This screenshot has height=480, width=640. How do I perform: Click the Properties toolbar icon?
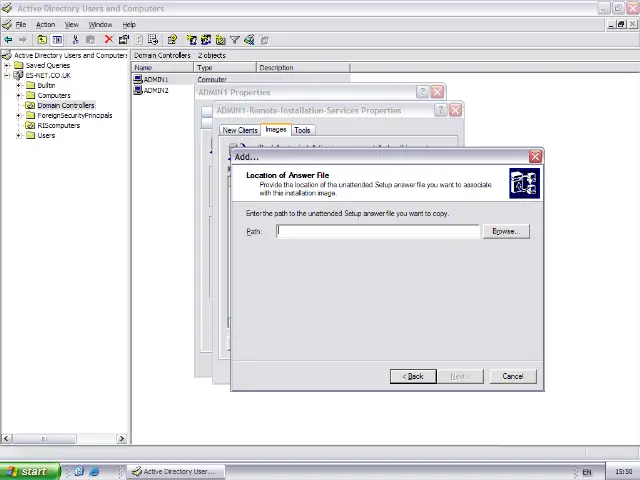click(124, 40)
